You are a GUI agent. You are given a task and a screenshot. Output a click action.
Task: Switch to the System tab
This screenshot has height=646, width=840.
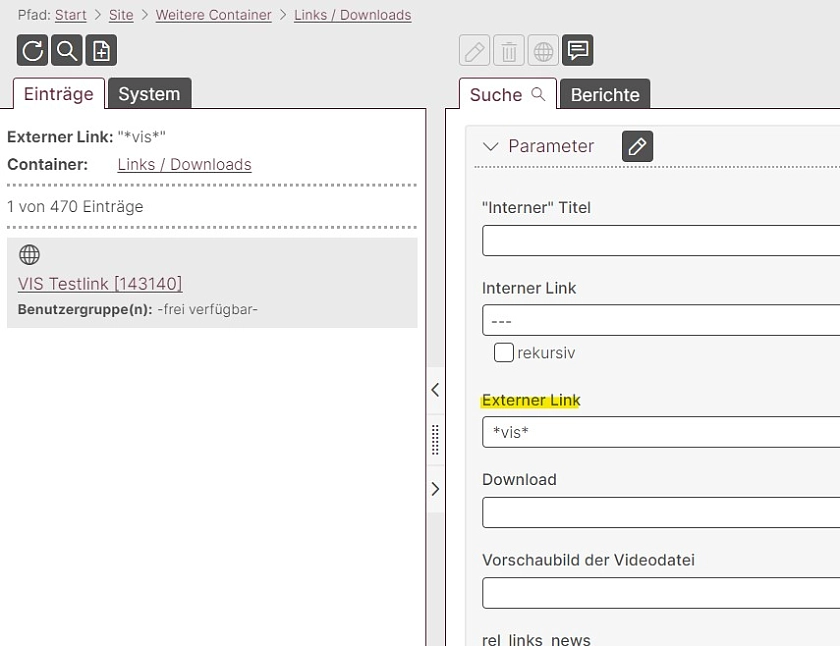149,94
